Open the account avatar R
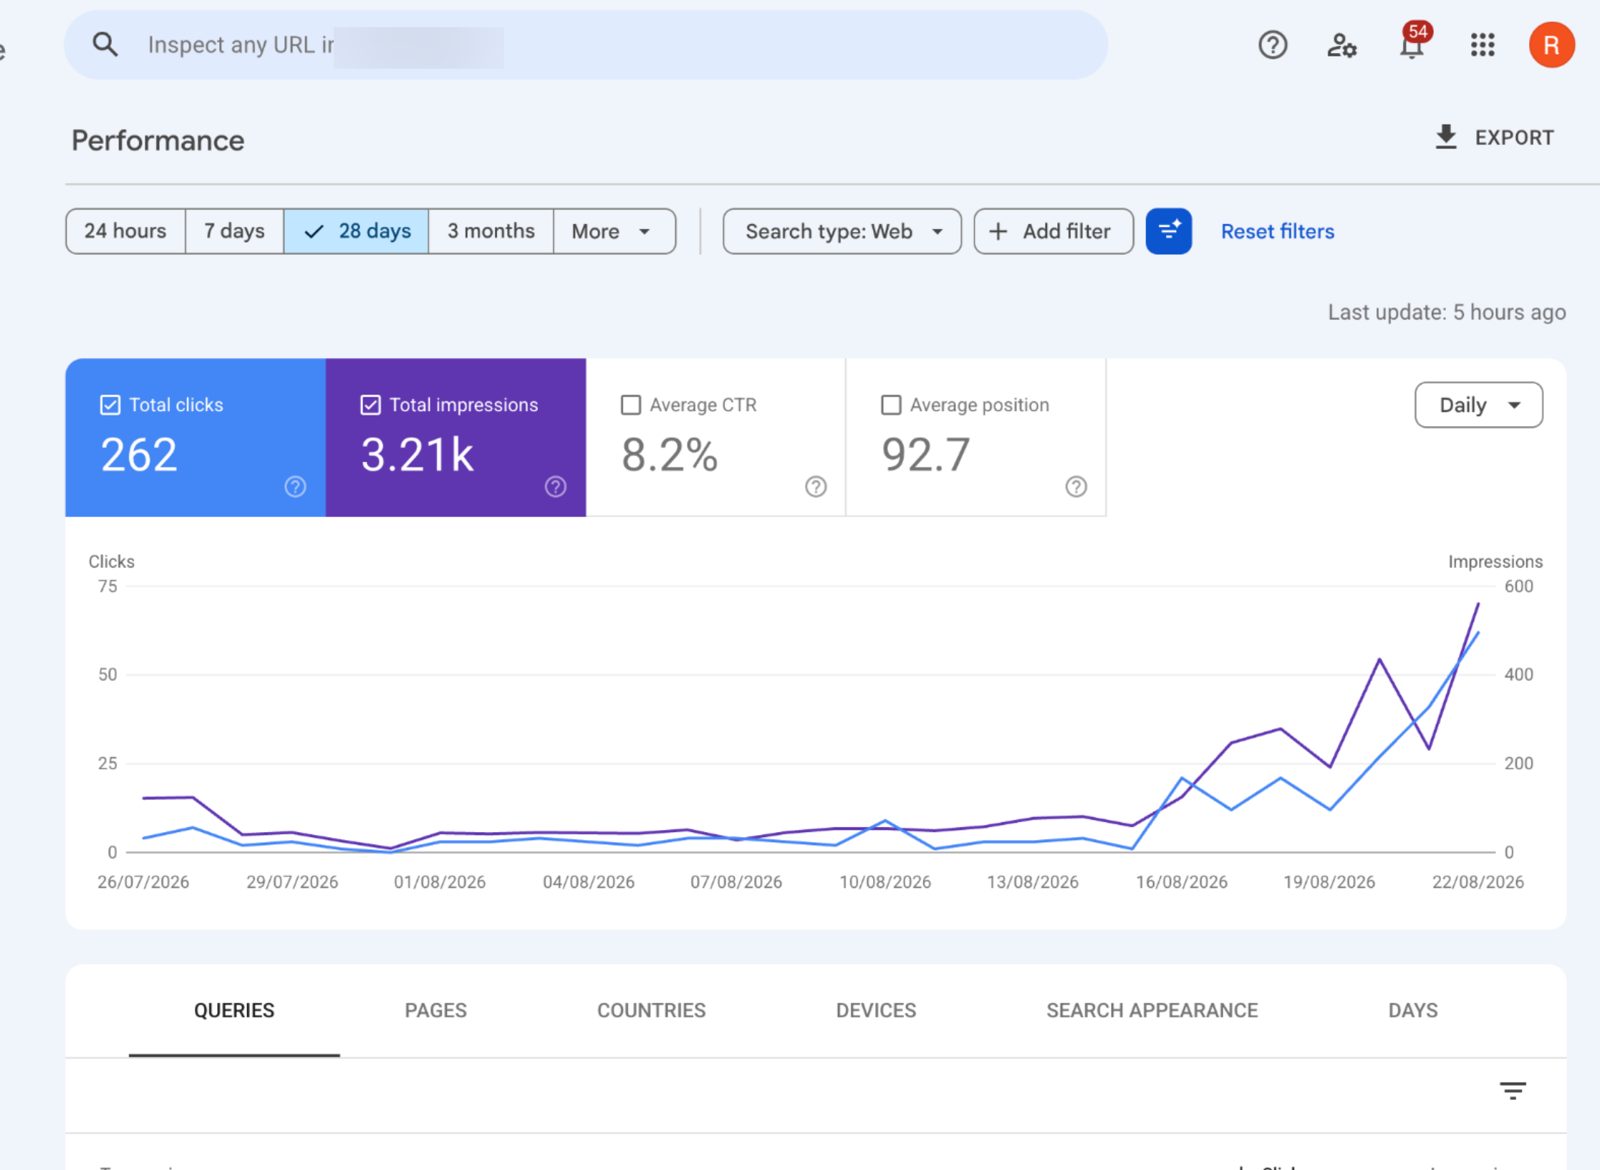The height and width of the screenshot is (1170, 1600). (1551, 45)
